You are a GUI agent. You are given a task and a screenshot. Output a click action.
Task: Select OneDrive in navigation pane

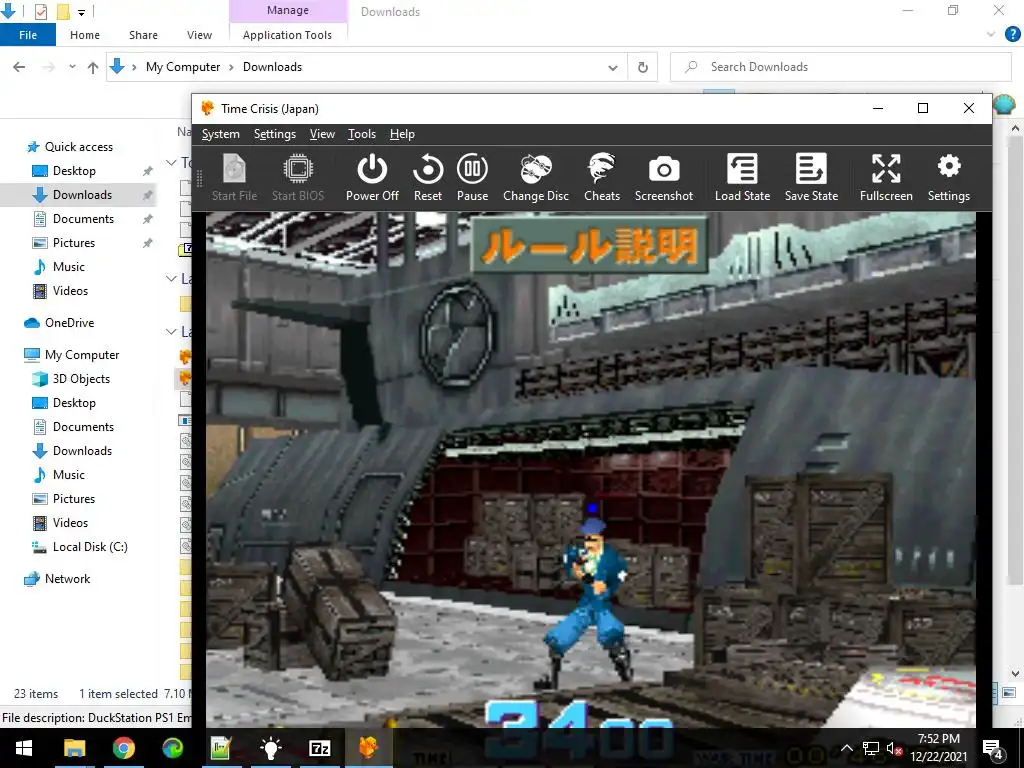point(69,323)
